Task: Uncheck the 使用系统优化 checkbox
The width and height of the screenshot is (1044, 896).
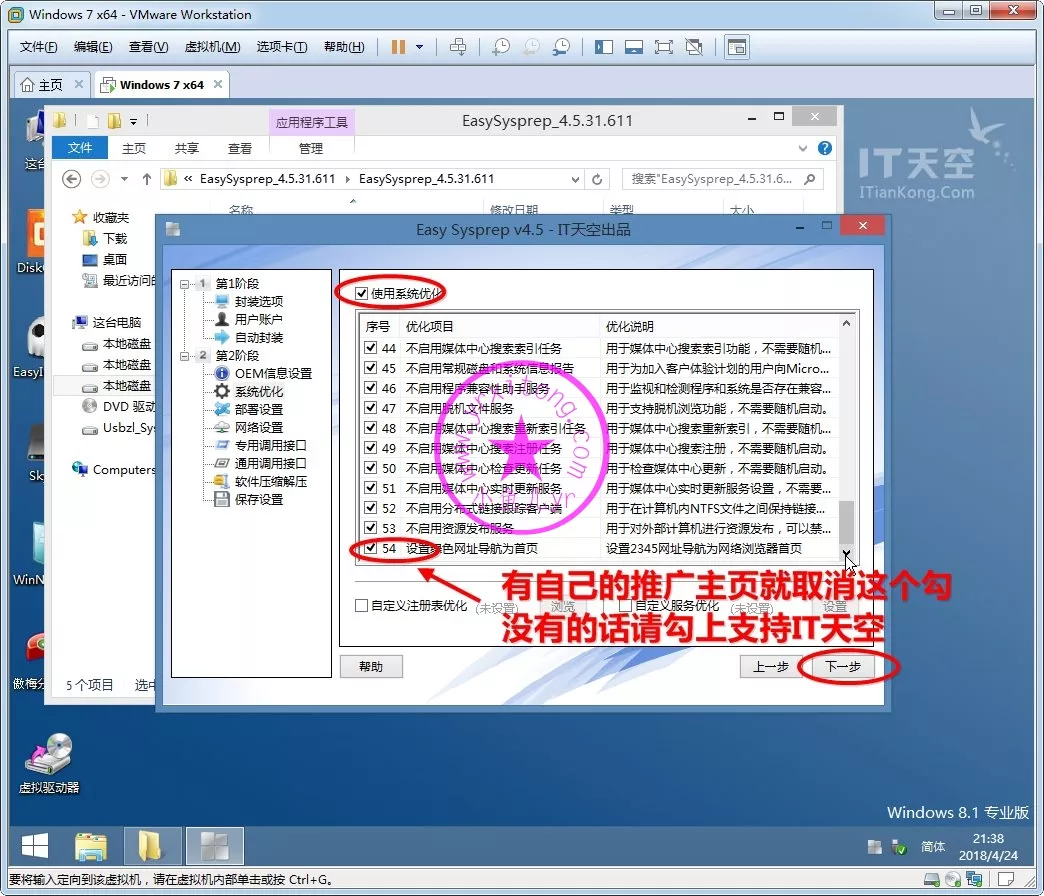Action: [361, 293]
